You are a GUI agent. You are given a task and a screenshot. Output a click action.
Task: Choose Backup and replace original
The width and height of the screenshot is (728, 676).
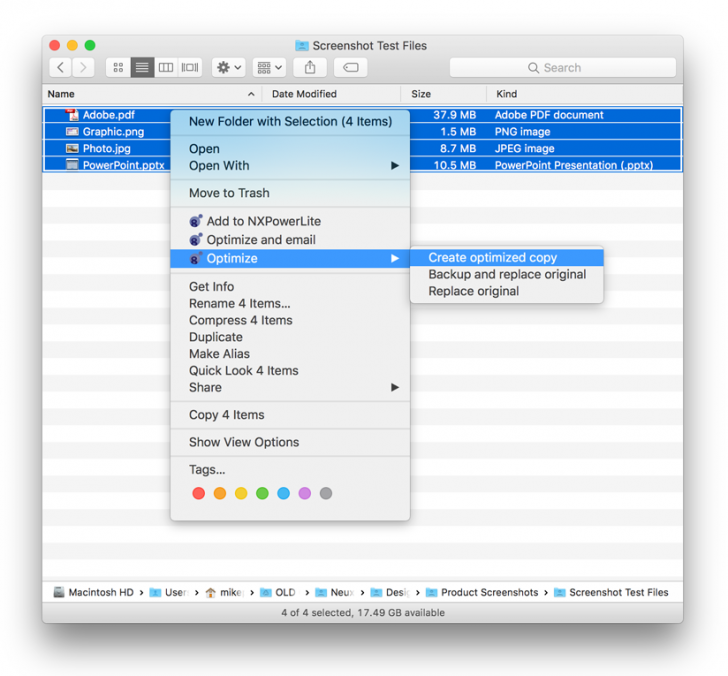[x=507, y=274]
